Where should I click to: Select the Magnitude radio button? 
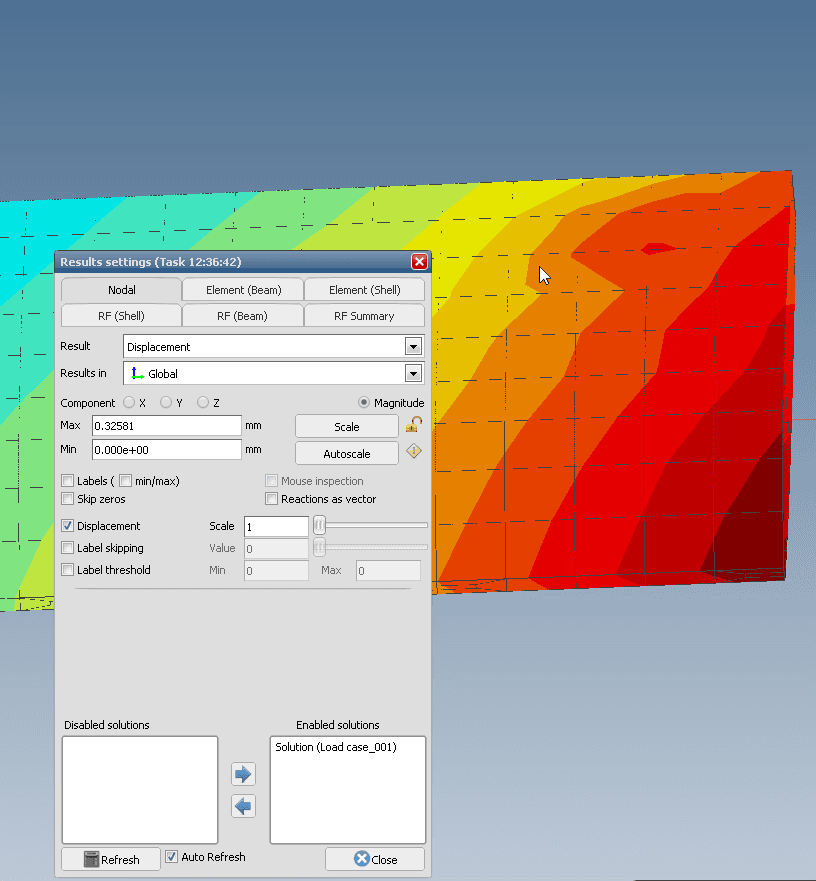point(364,403)
